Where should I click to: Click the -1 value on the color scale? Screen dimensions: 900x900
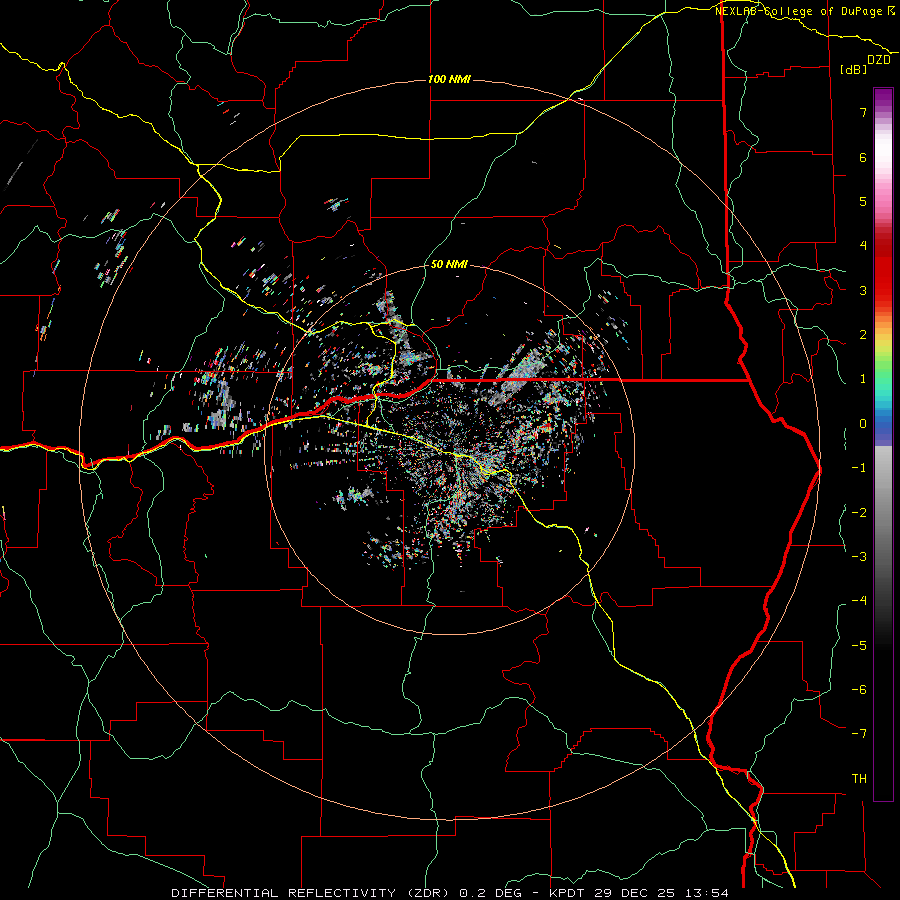coord(859,468)
